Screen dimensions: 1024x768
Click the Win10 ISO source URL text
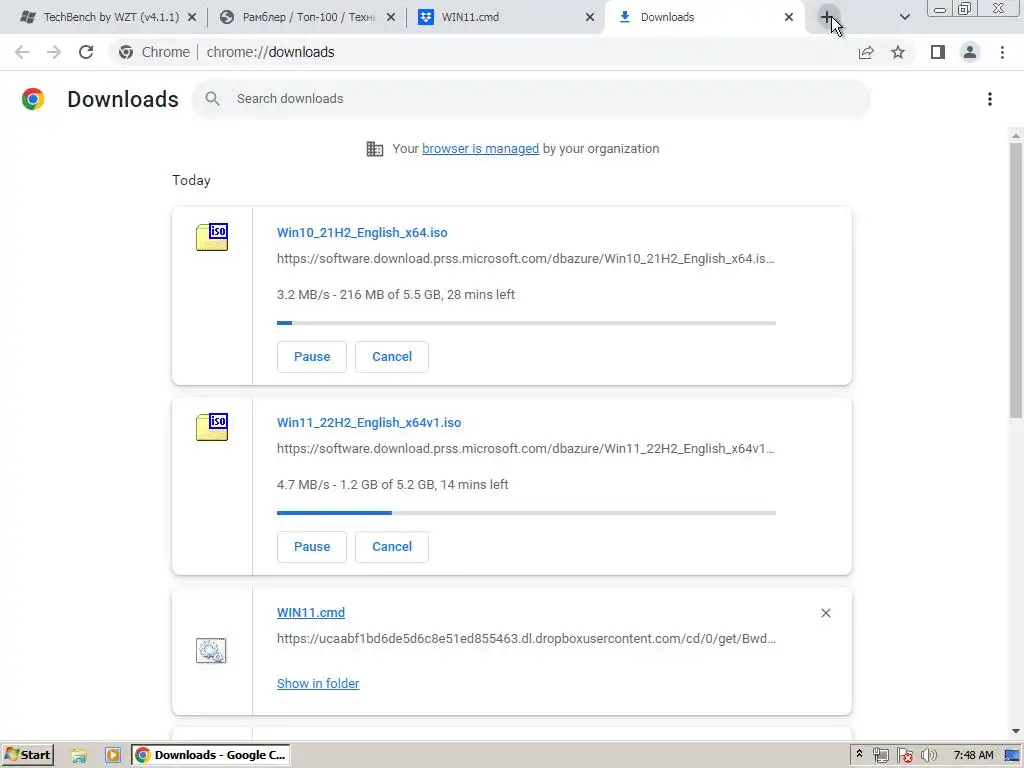click(526, 259)
